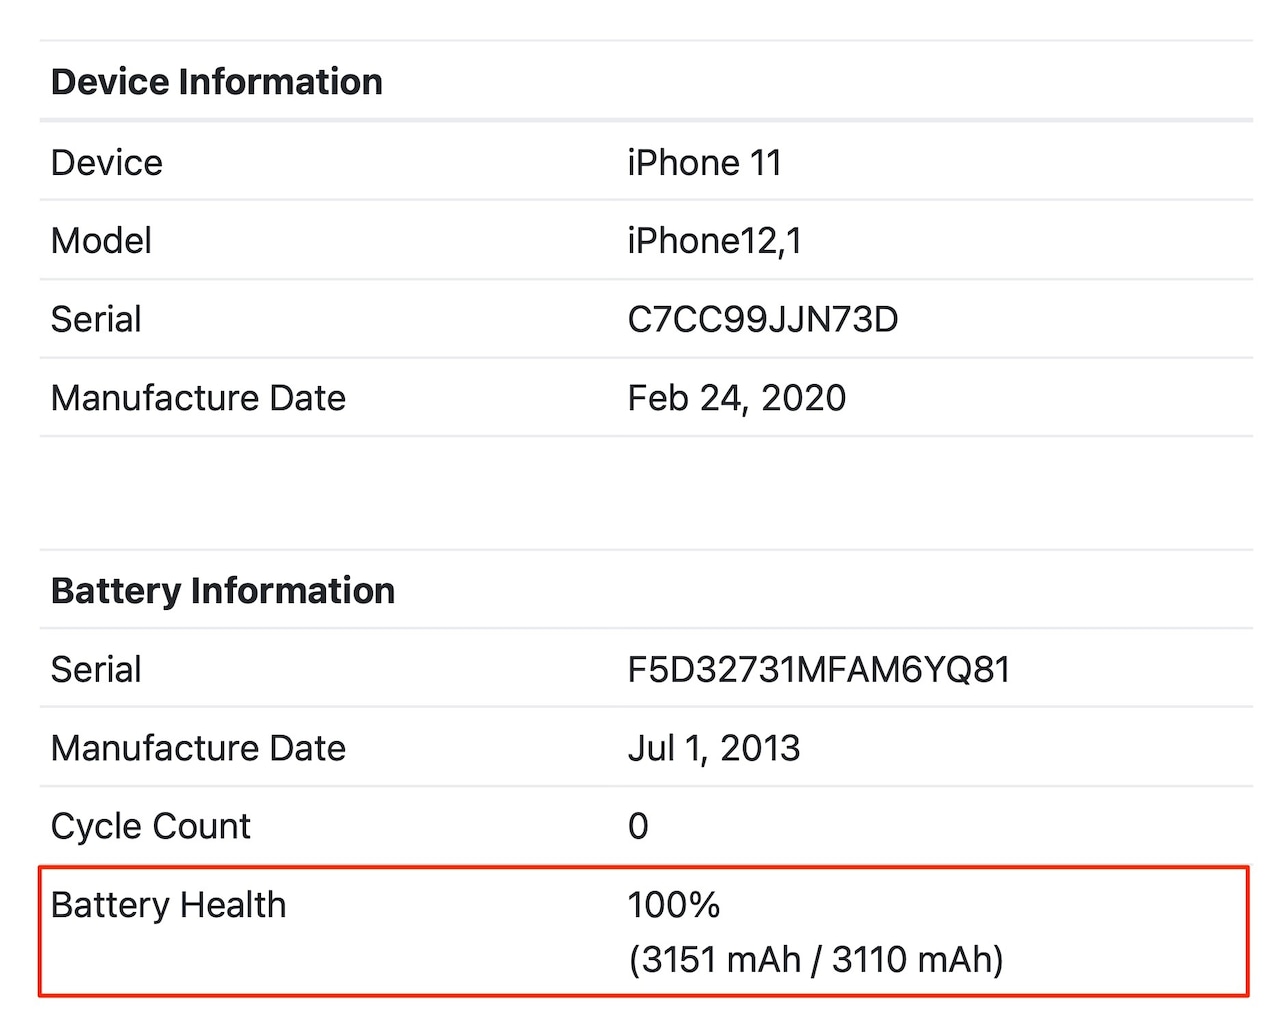1280x1011 pixels.
Task: Click the device Manufacture Date label
Action: coord(198,398)
